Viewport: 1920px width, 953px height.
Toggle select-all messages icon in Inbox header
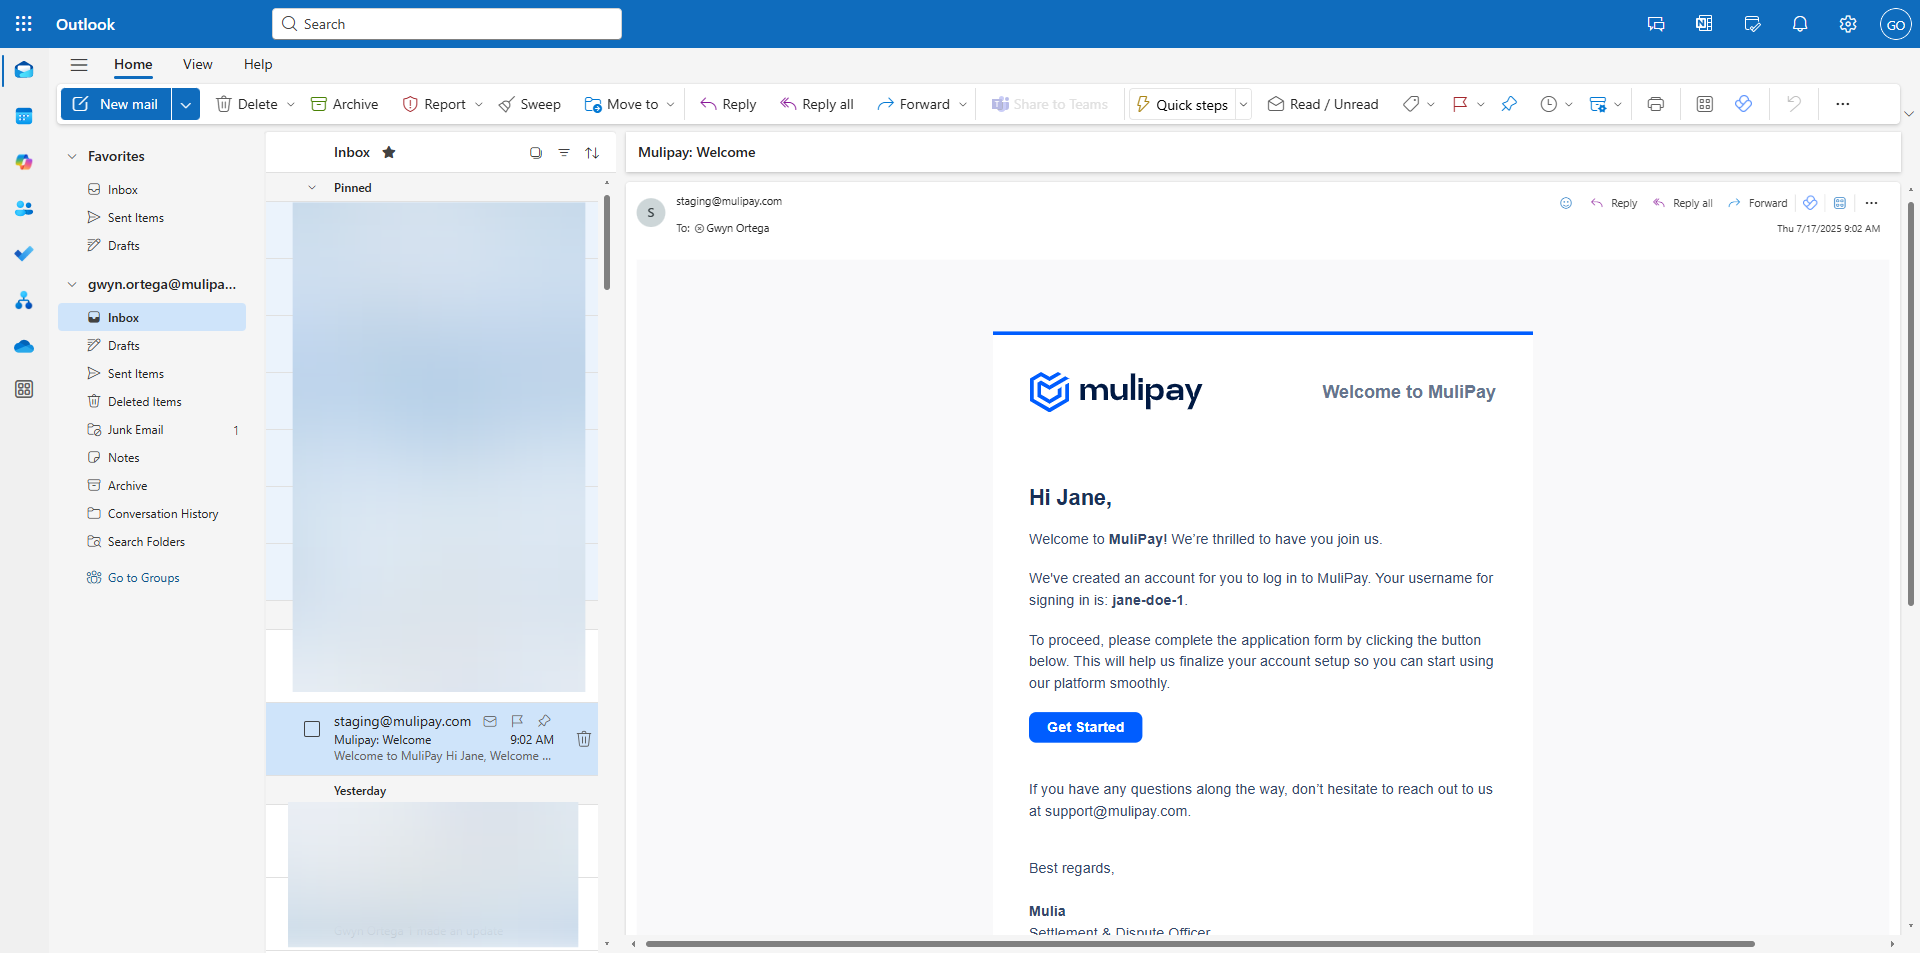click(x=536, y=153)
